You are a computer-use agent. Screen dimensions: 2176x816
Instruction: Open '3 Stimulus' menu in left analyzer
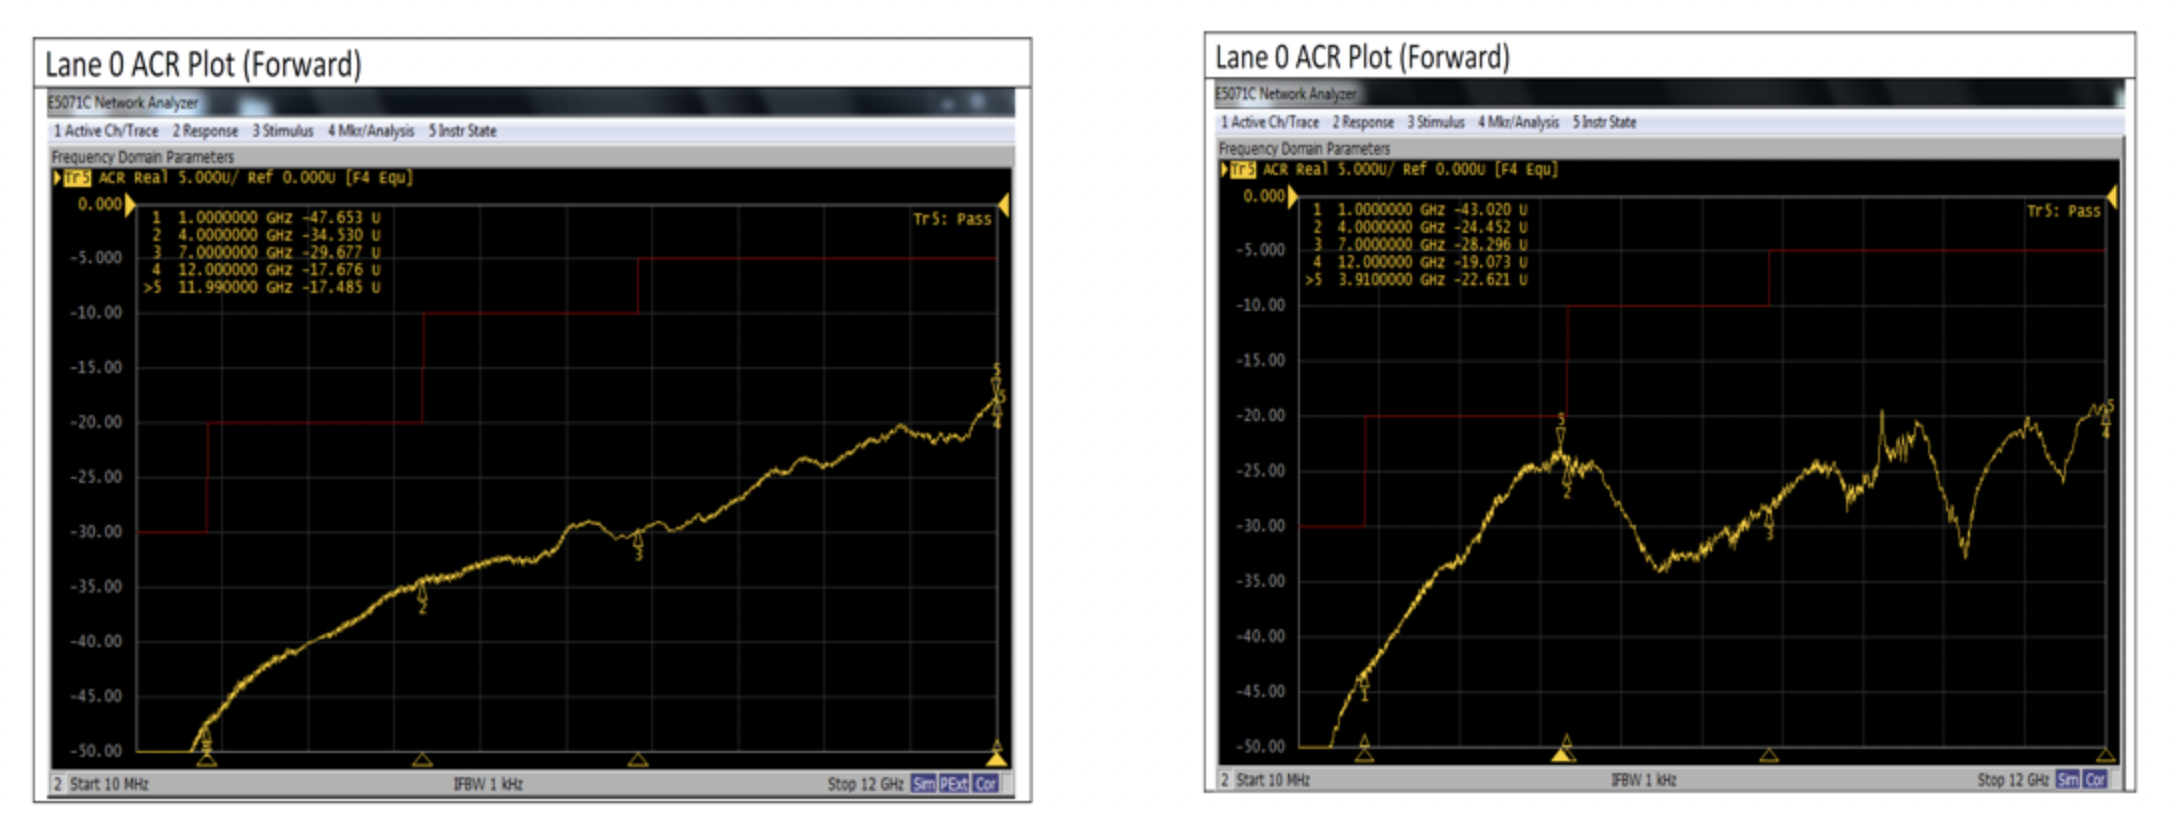(x=283, y=131)
